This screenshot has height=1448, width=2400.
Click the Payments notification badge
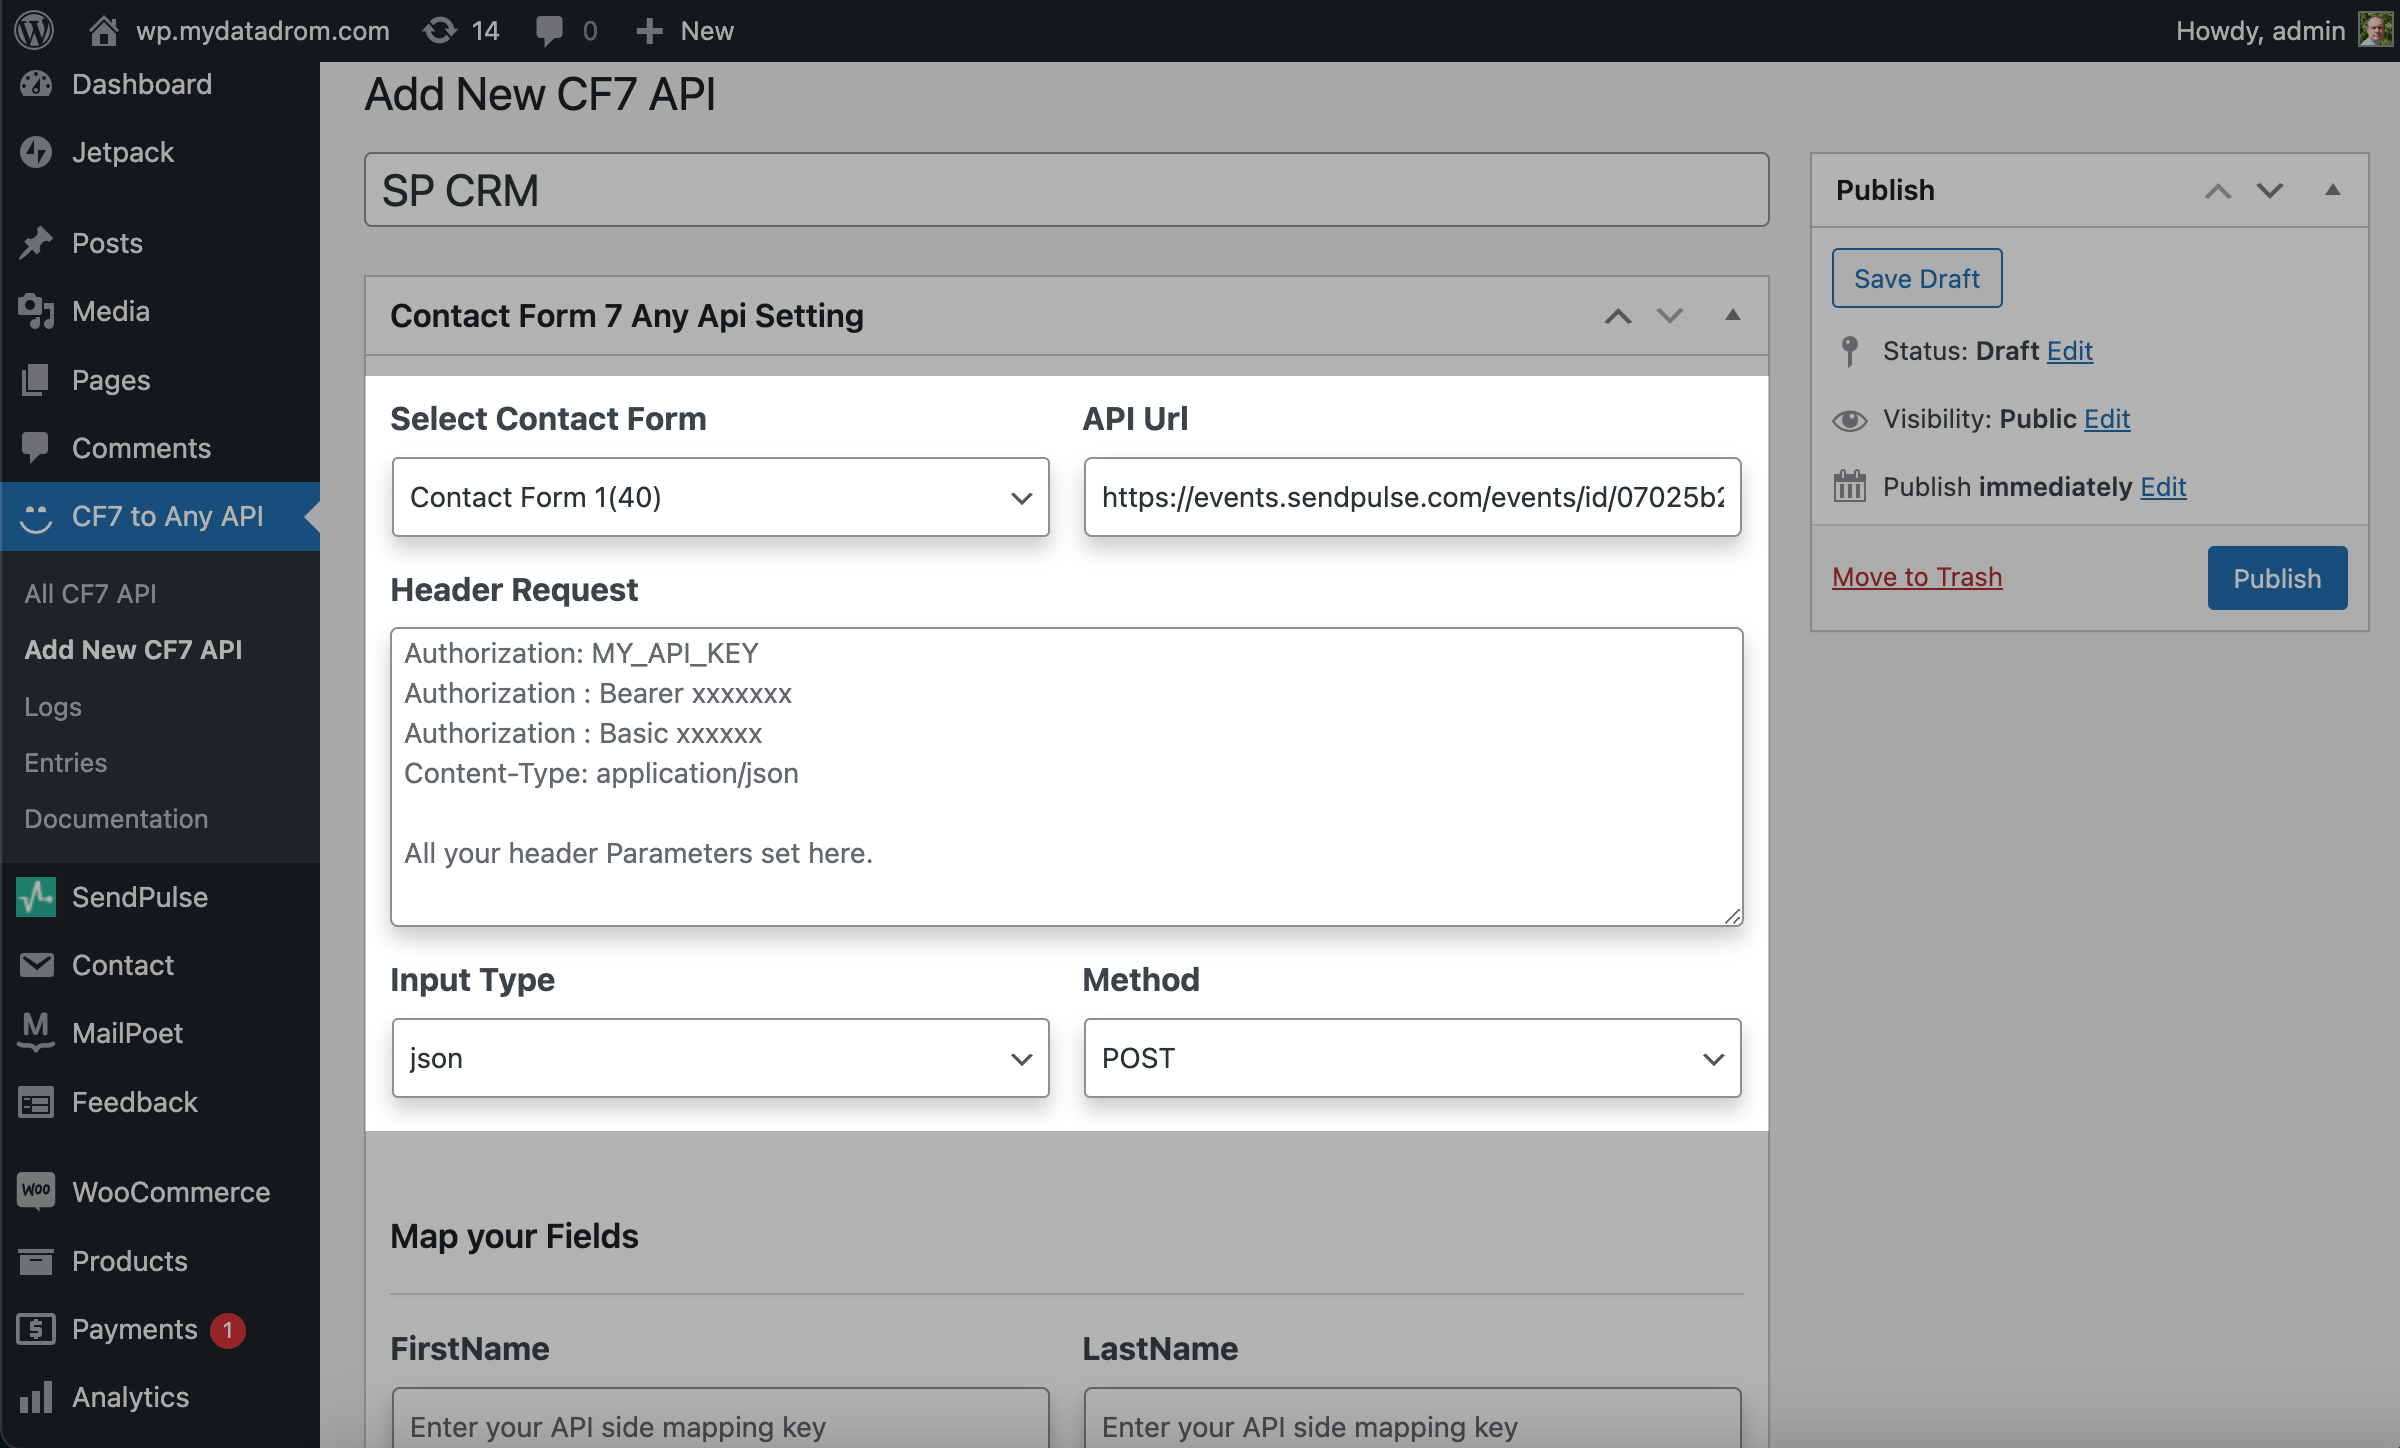(228, 1330)
